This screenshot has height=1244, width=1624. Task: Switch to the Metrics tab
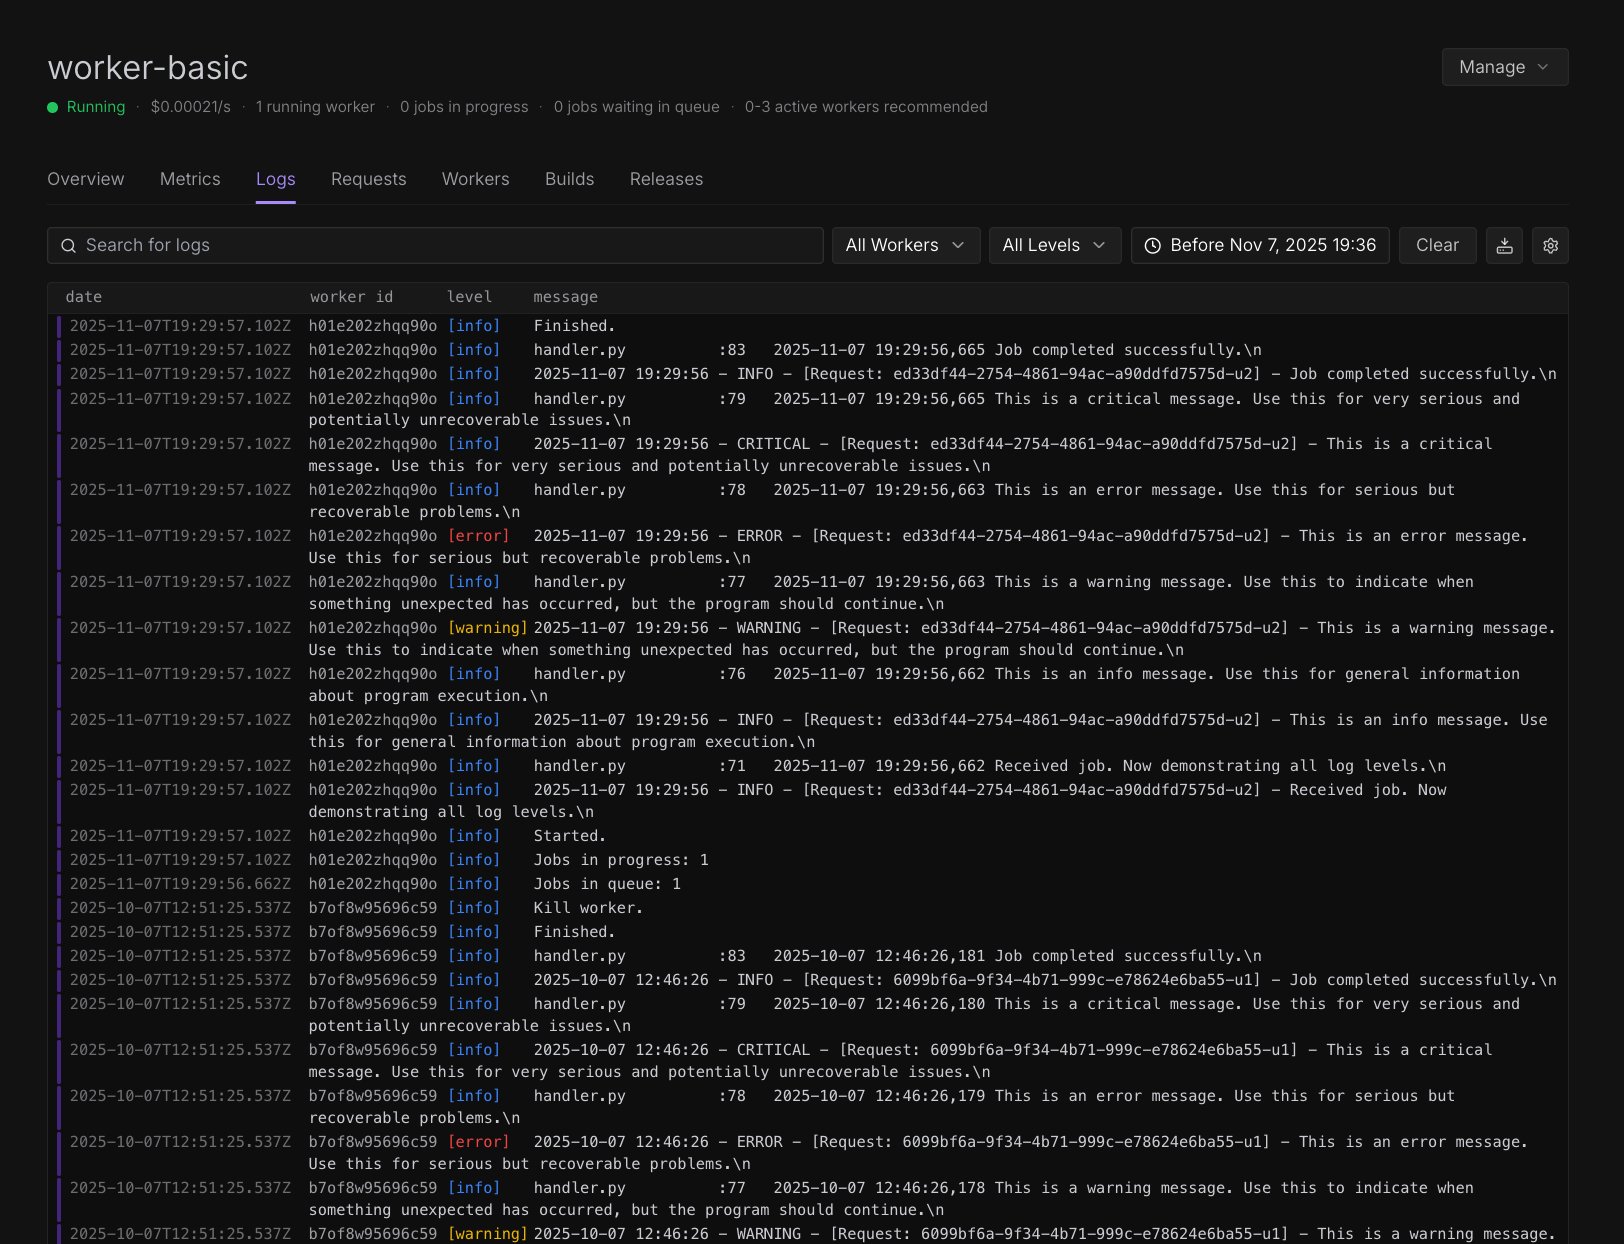click(190, 179)
